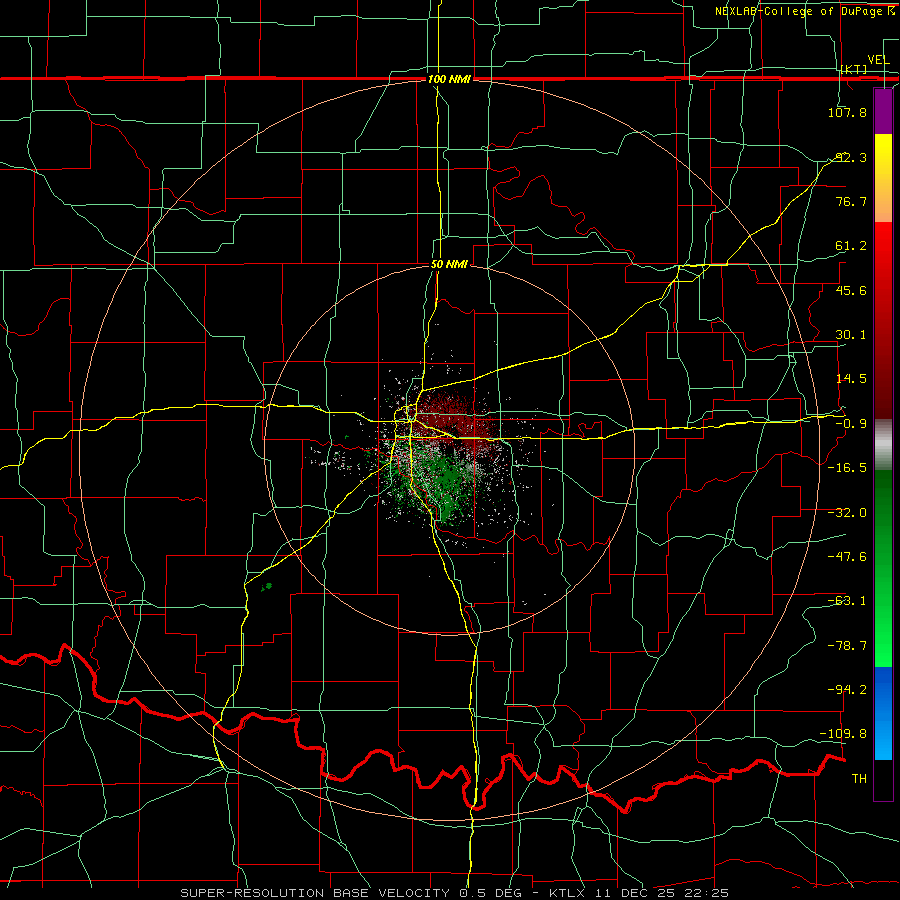Select the 45.6 legend value
This screenshot has width=900, height=900.
point(851,290)
